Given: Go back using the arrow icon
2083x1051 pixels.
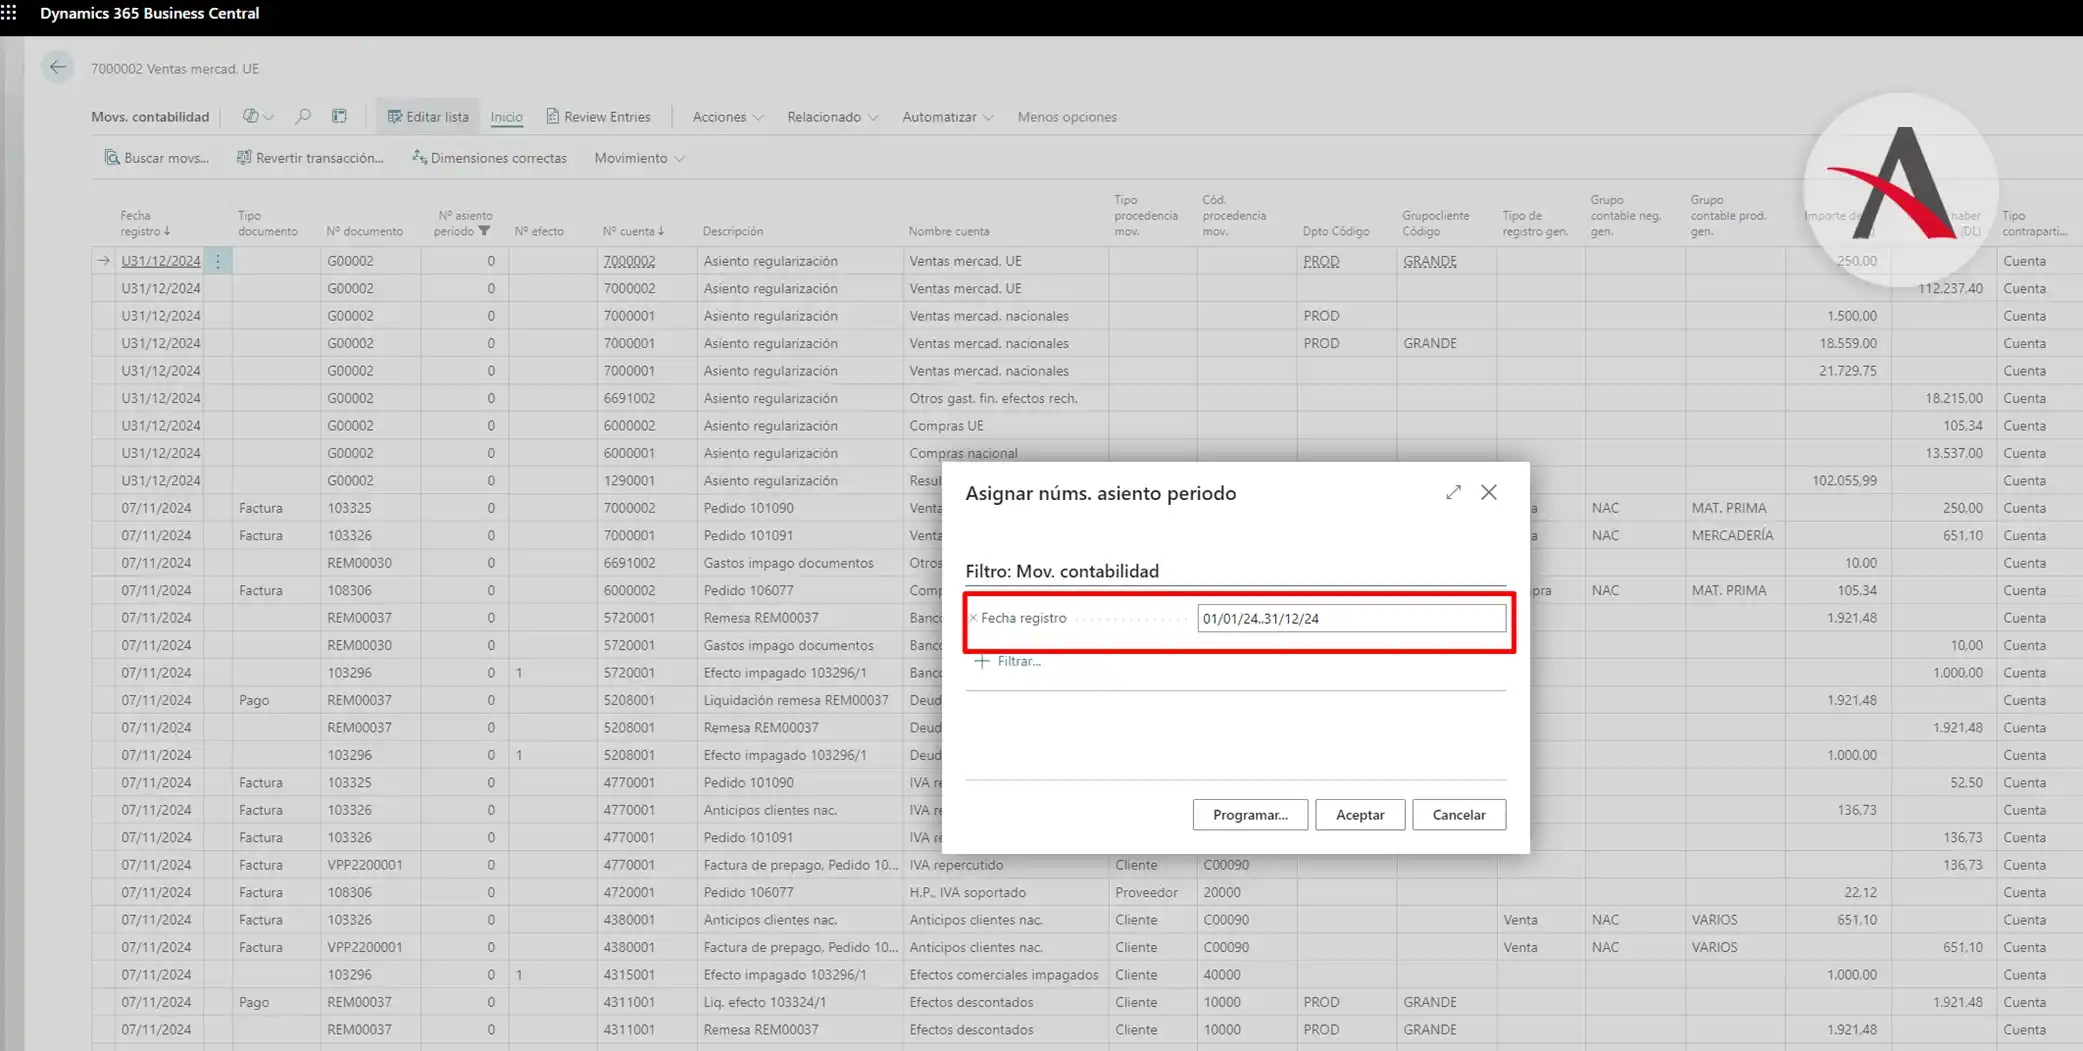Looking at the screenshot, I should (57, 68).
